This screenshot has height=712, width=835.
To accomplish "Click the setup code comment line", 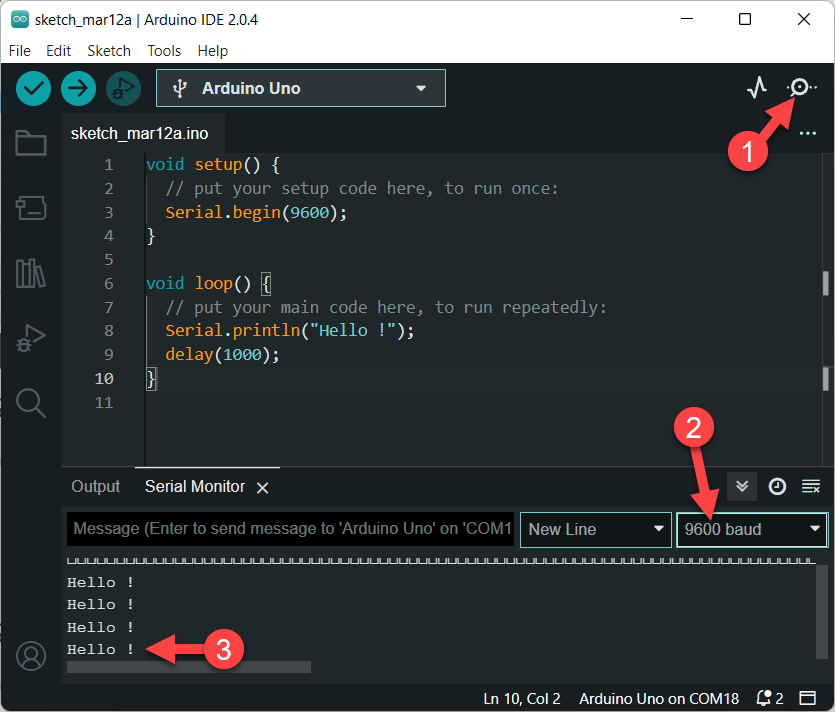I will tap(362, 189).
